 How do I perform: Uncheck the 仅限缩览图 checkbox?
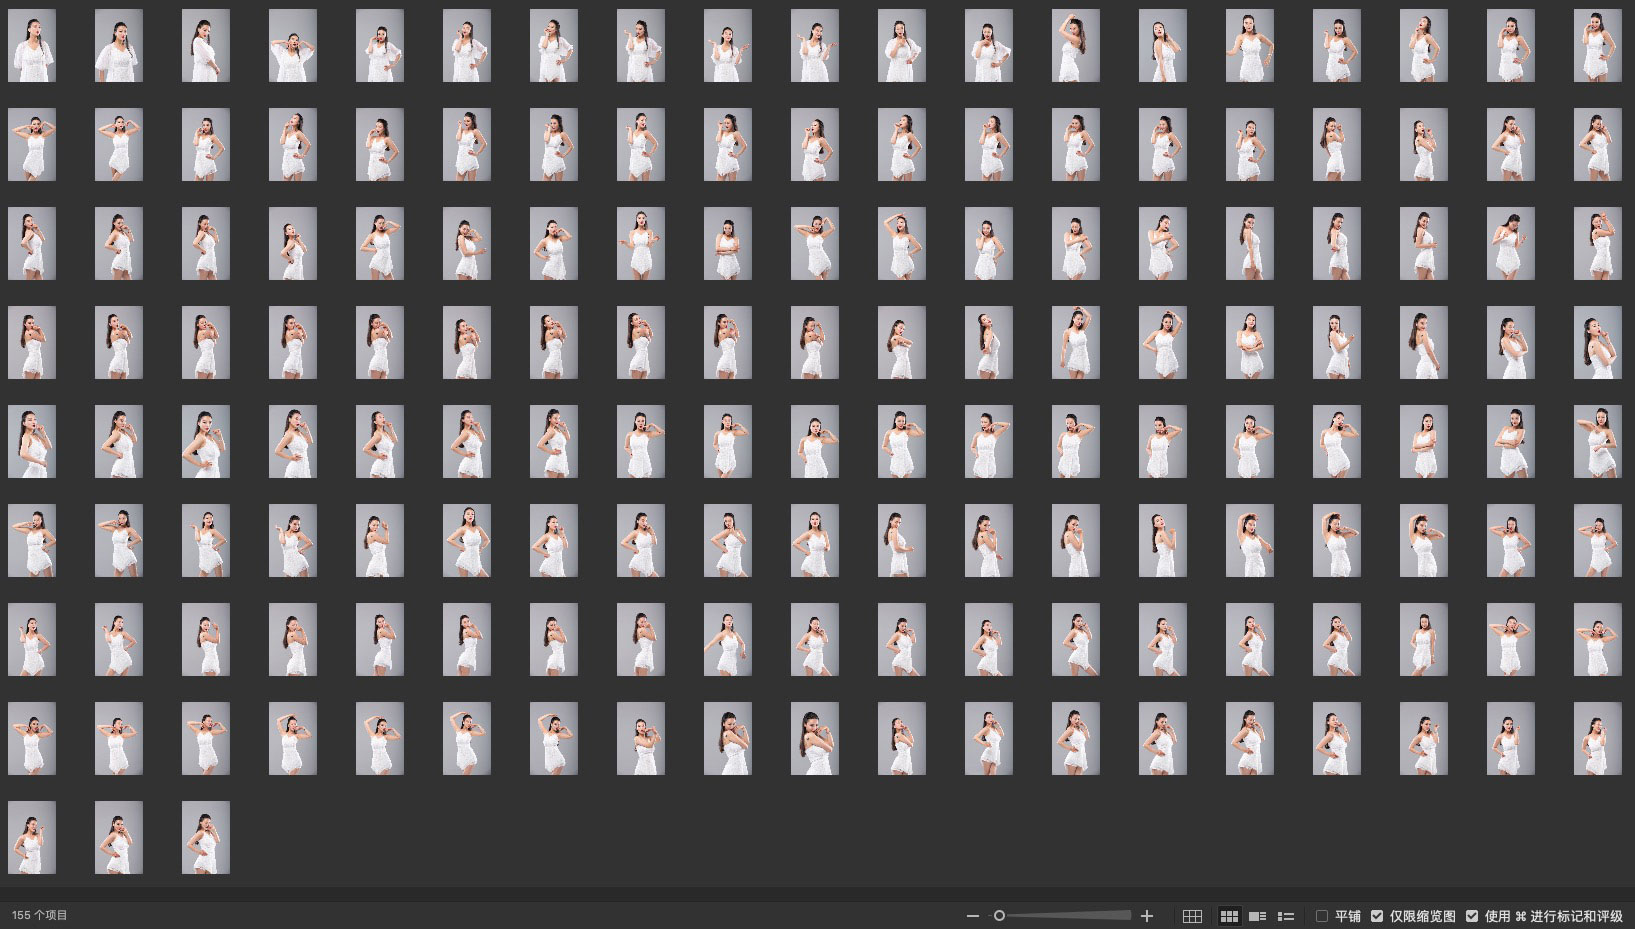[1377, 916]
